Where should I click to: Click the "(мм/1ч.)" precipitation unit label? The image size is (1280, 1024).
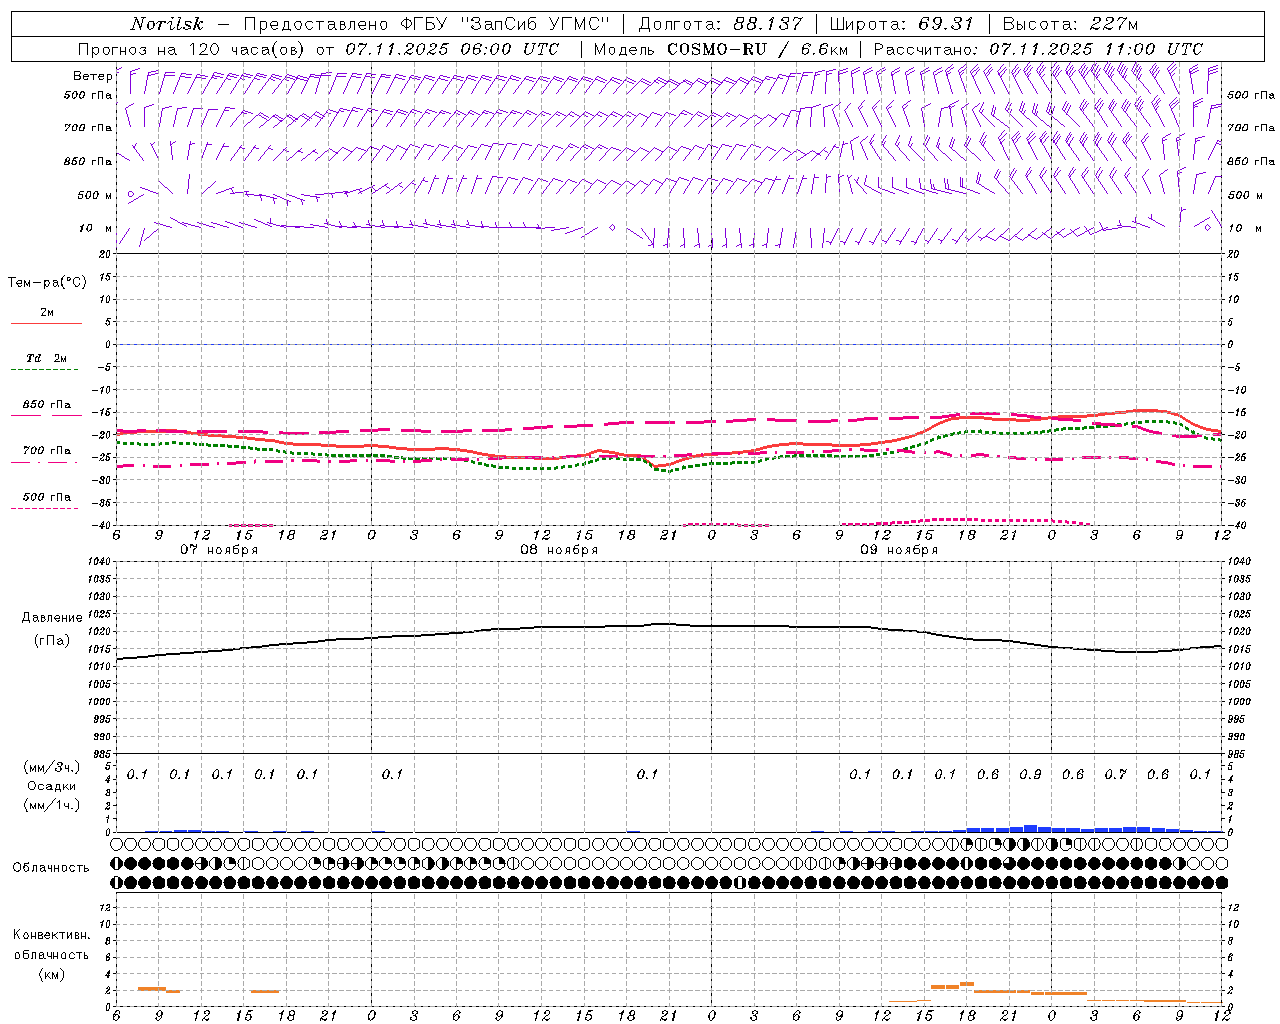[52, 805]
